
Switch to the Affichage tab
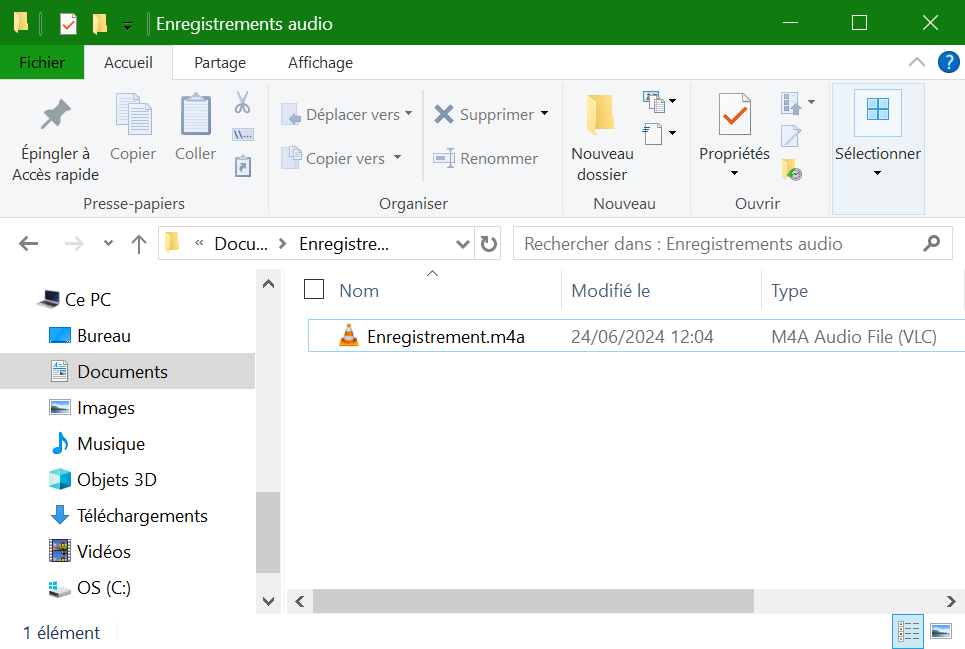coord(320,62)
